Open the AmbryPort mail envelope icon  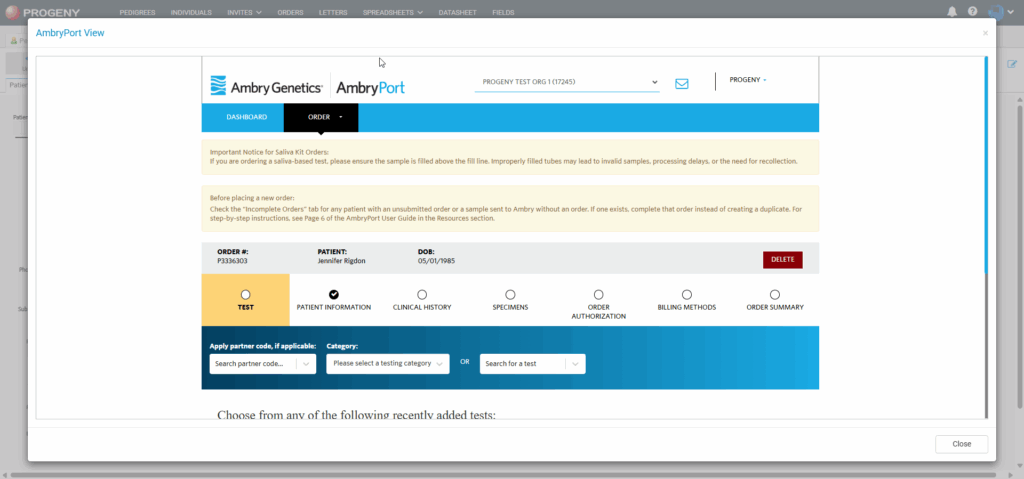click(682, 83)
